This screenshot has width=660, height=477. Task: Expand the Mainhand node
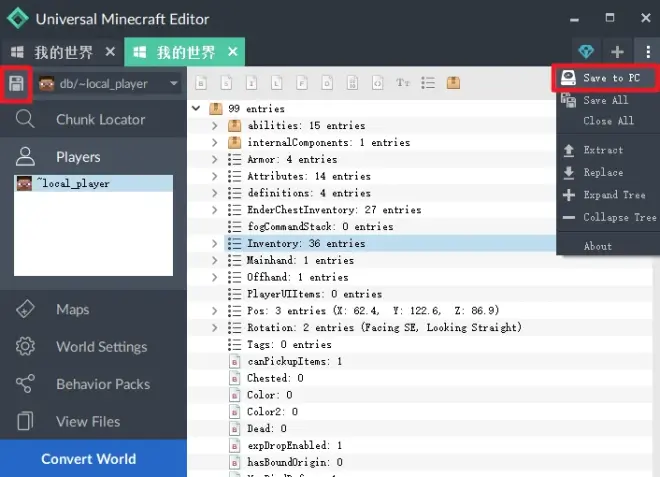(x=215, y=260)
